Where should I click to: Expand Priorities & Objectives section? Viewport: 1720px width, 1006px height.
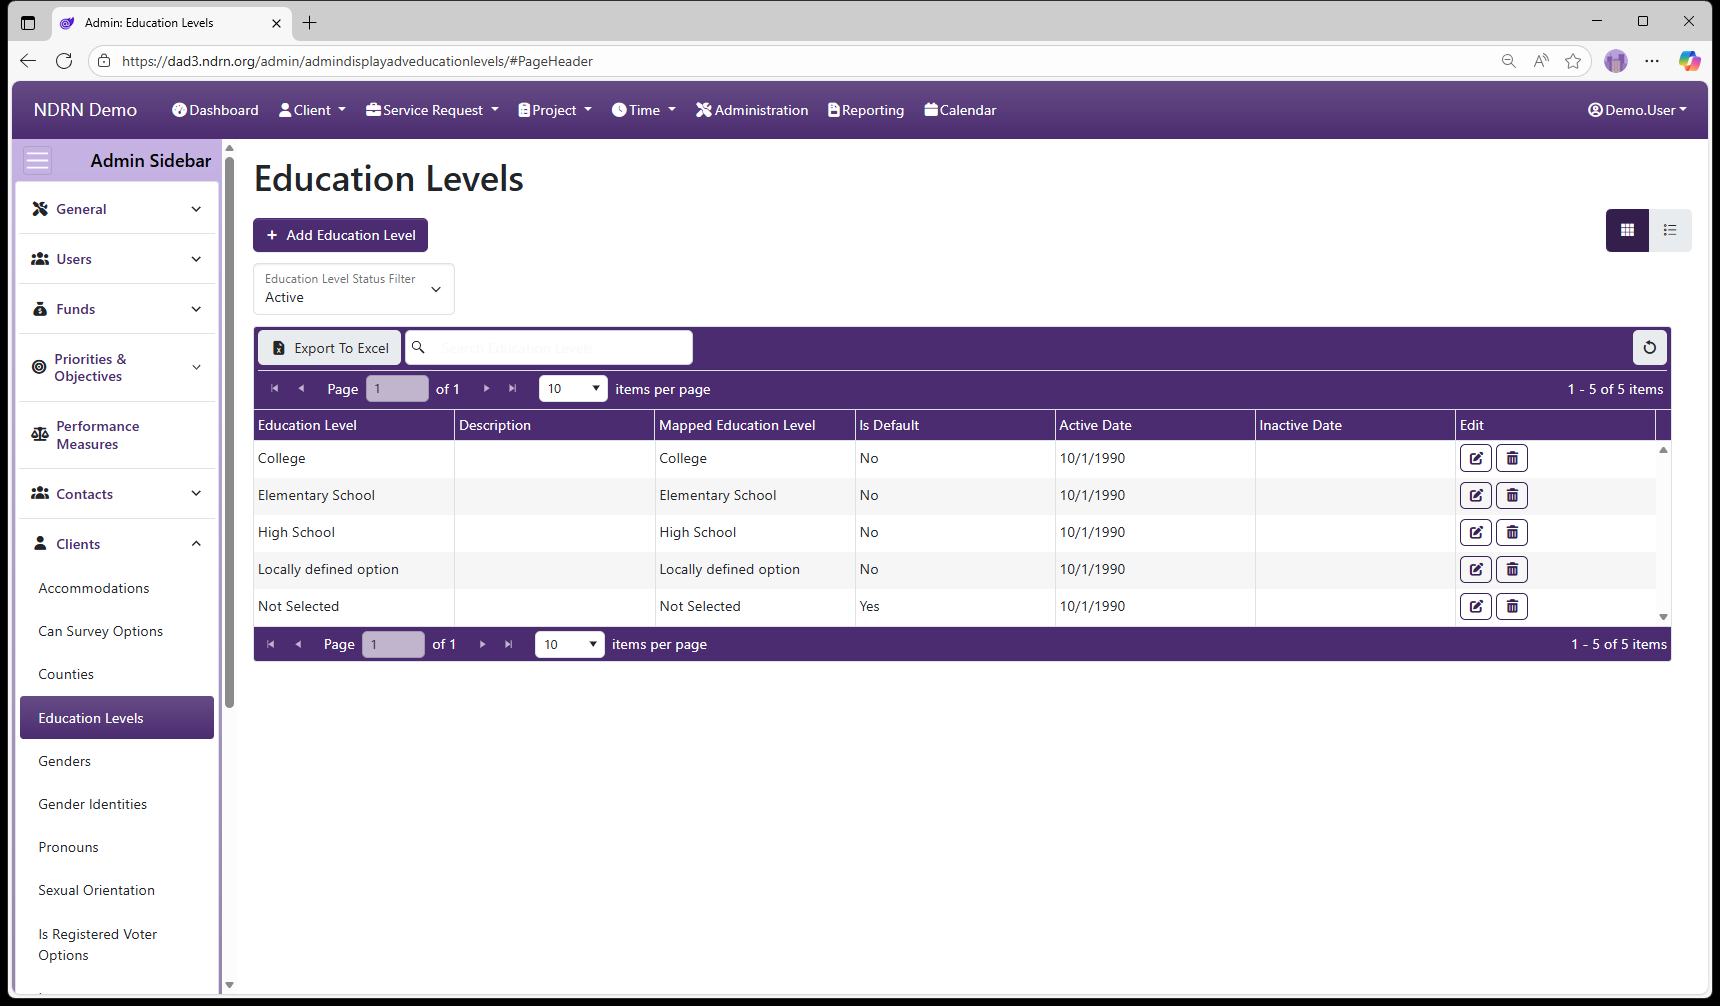point(117,367)
